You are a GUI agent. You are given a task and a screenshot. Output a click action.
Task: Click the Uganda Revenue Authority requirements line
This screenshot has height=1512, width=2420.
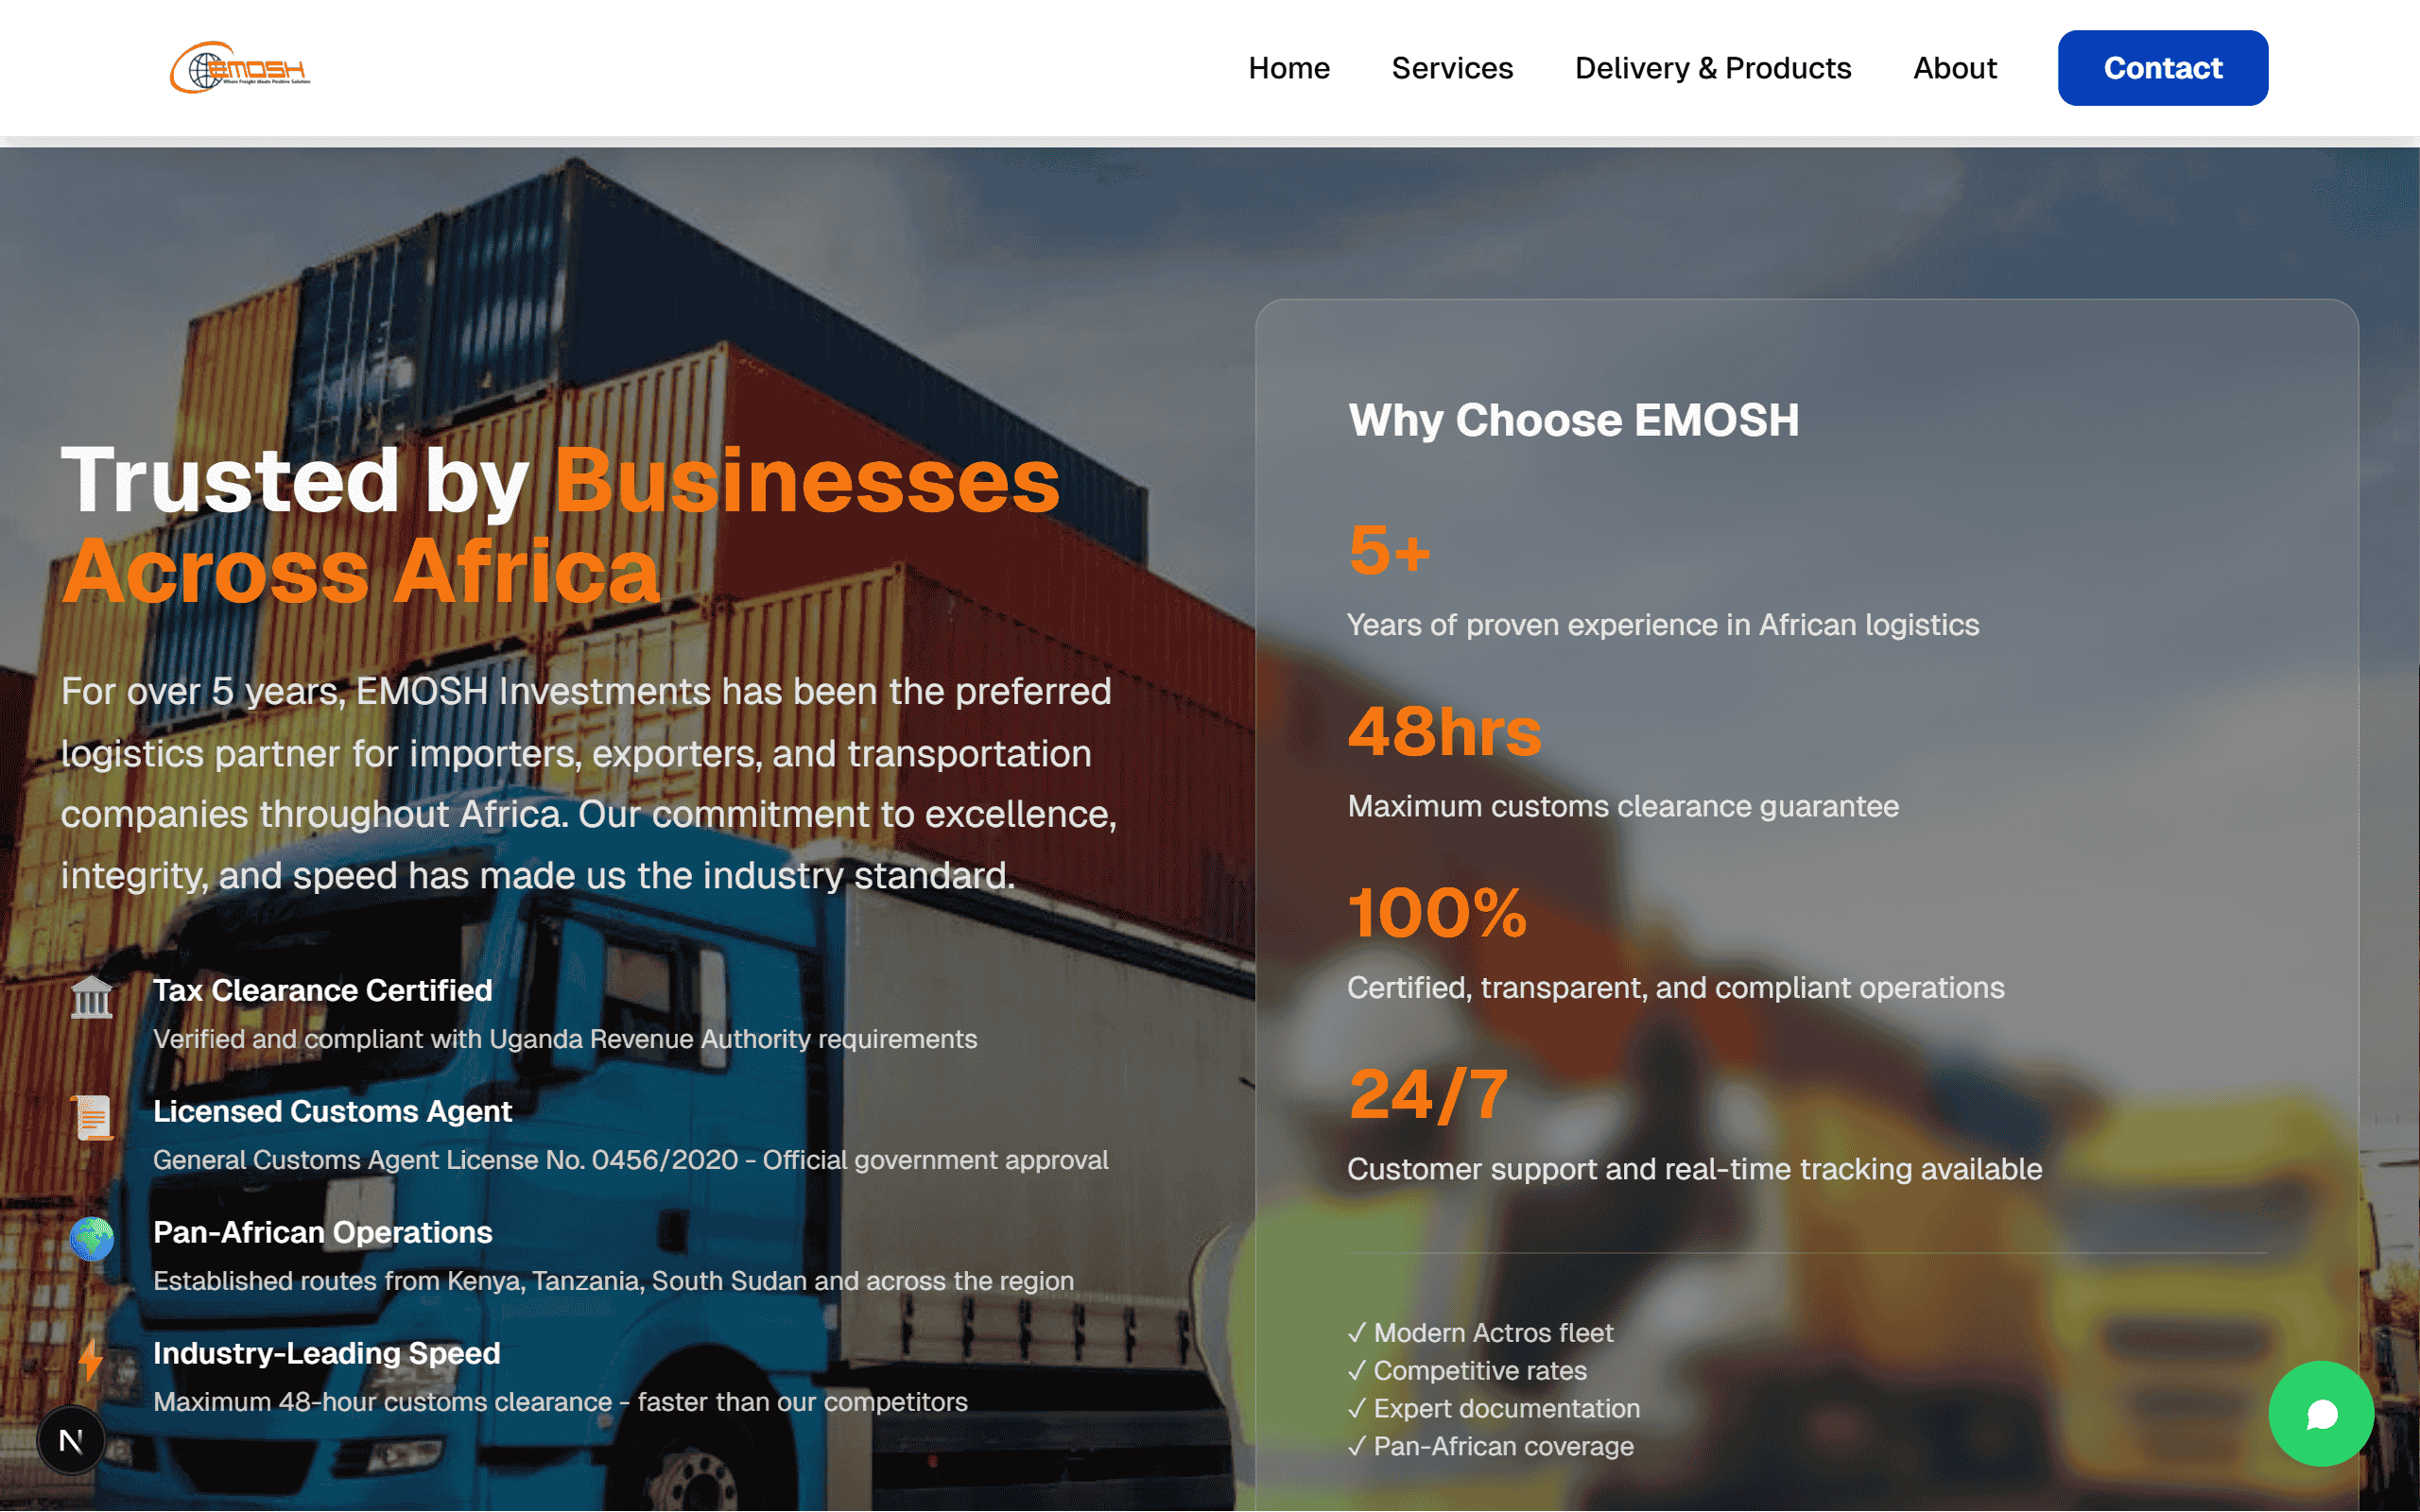pyautogui.click(x=565, y=1040)
